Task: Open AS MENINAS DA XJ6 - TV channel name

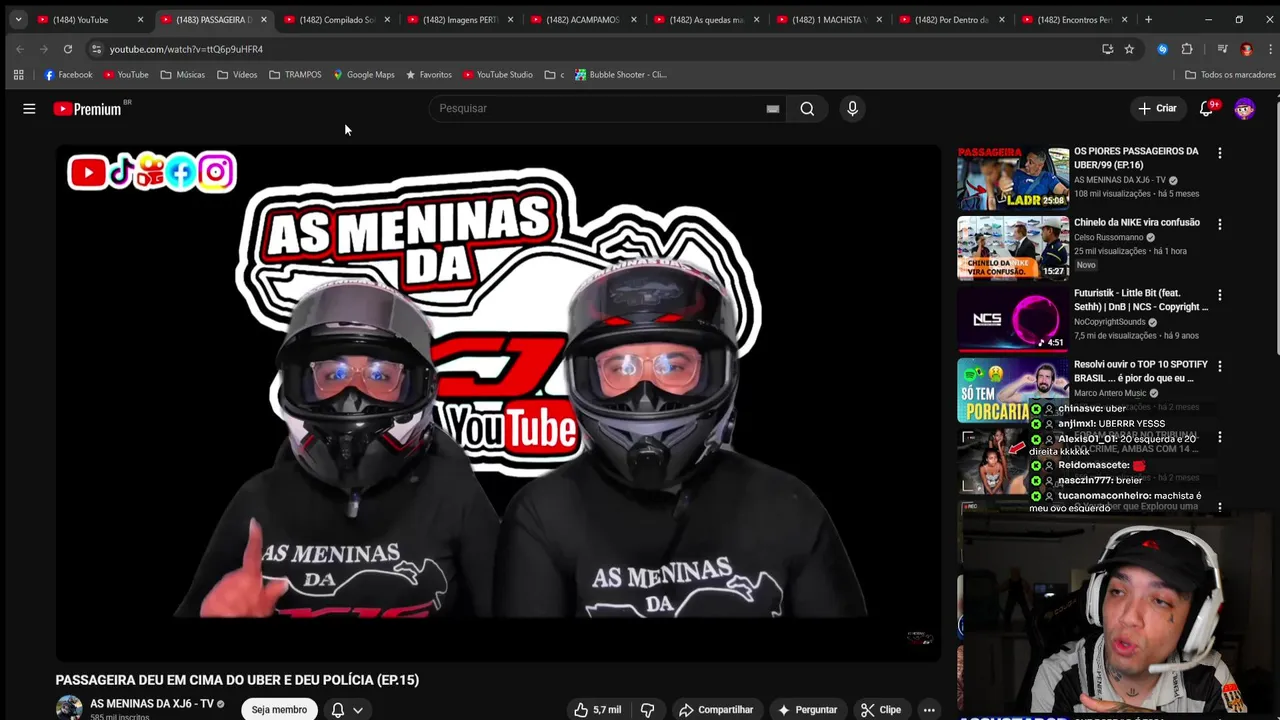Action: (152, 704)
